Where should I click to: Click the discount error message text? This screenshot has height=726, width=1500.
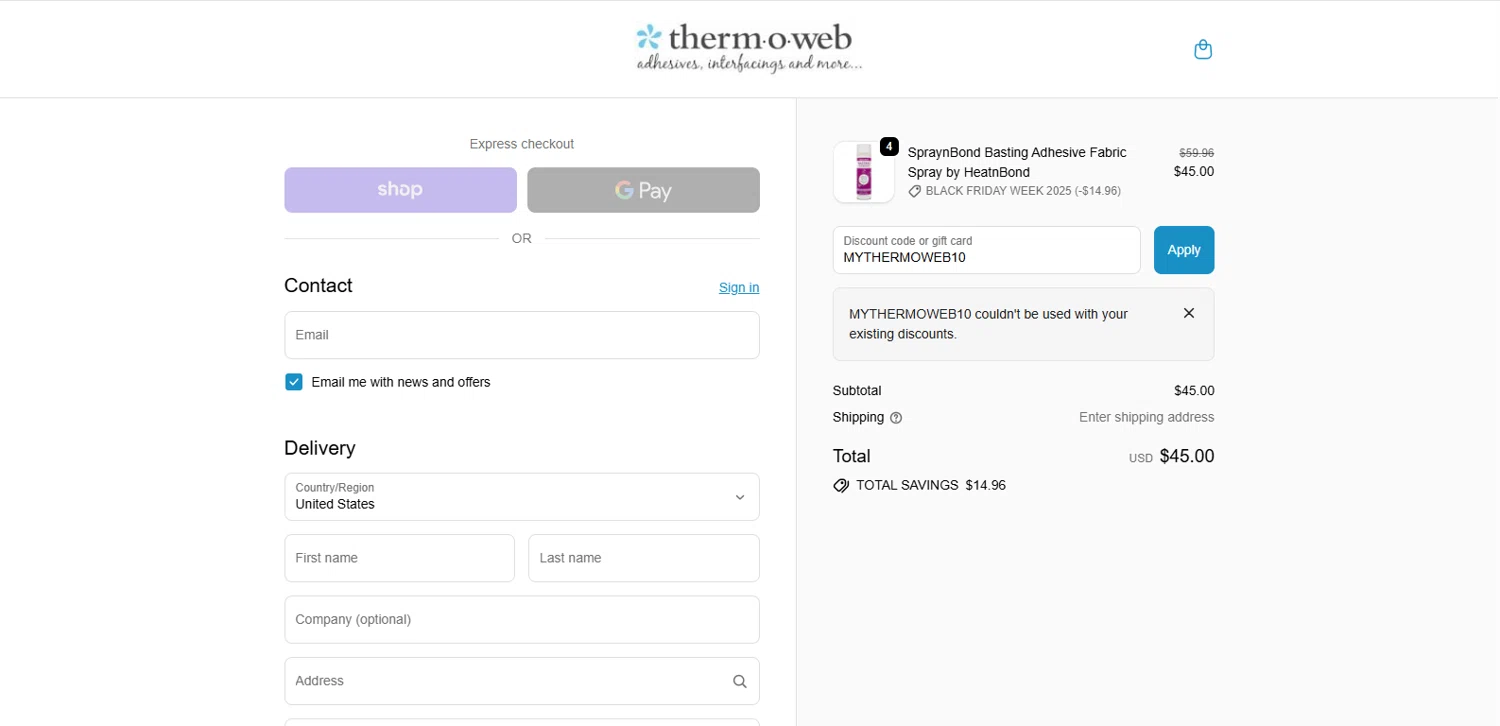point(988,324)
